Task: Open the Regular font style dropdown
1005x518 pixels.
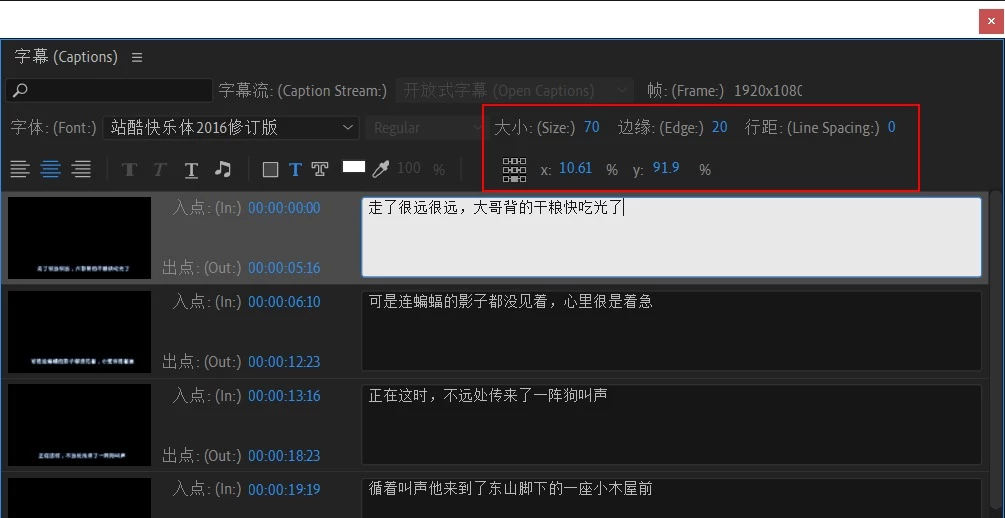Action: [x=426, y=128]
